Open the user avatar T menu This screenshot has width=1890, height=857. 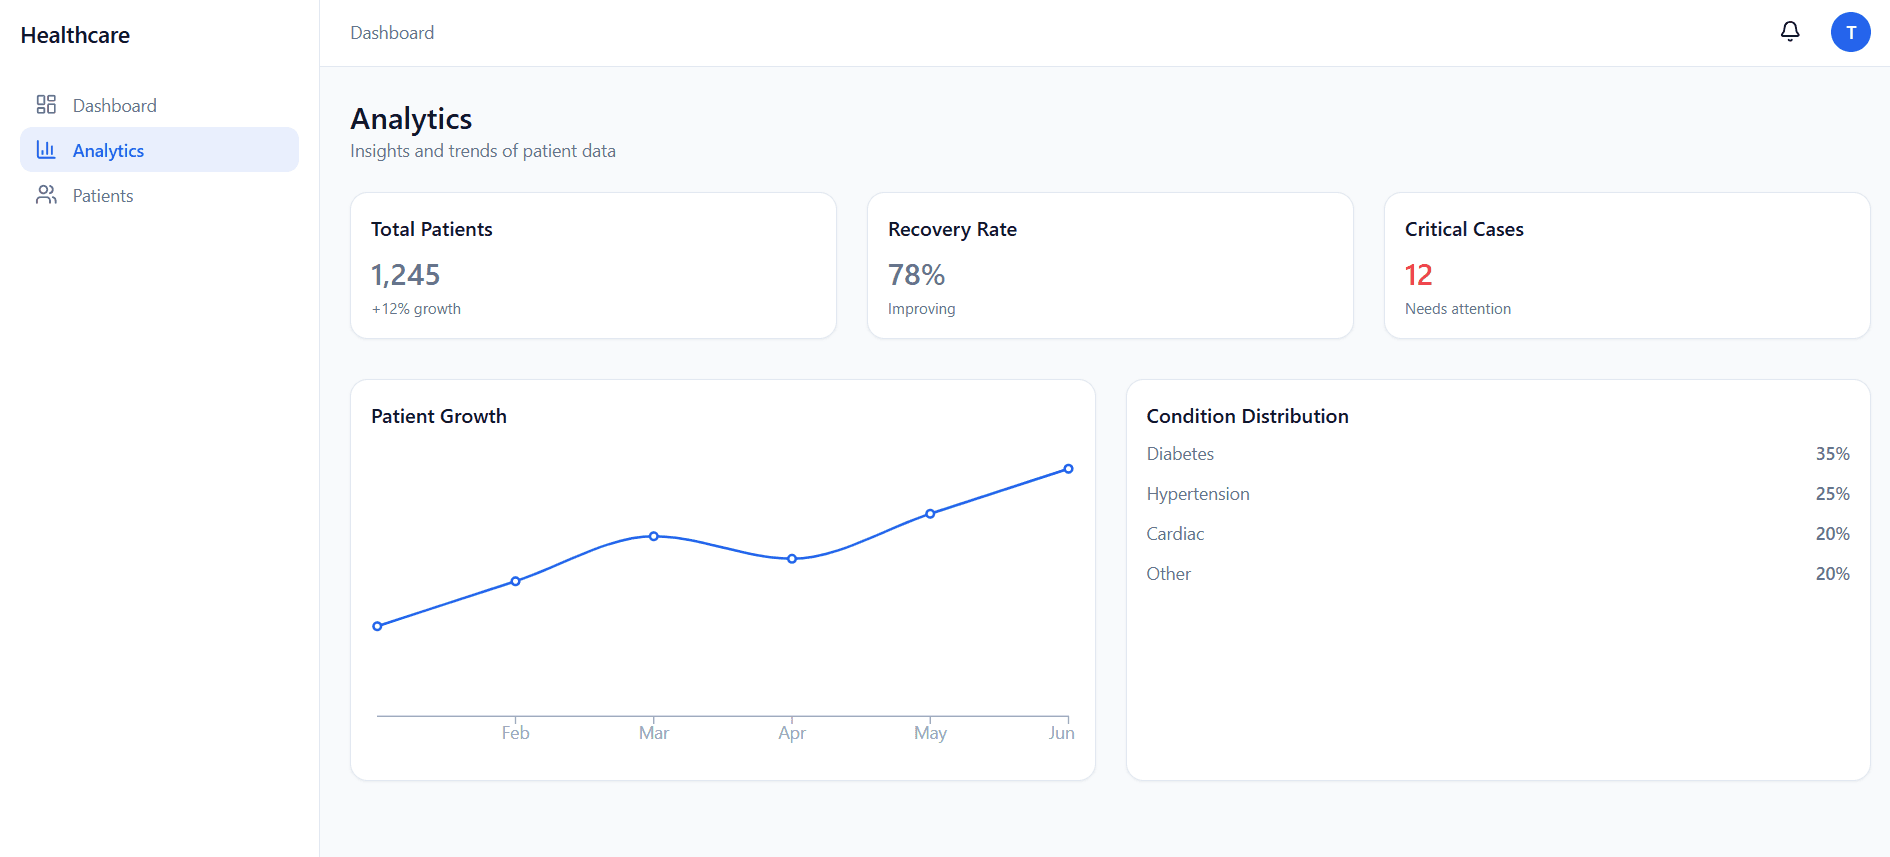(1850, 32)
